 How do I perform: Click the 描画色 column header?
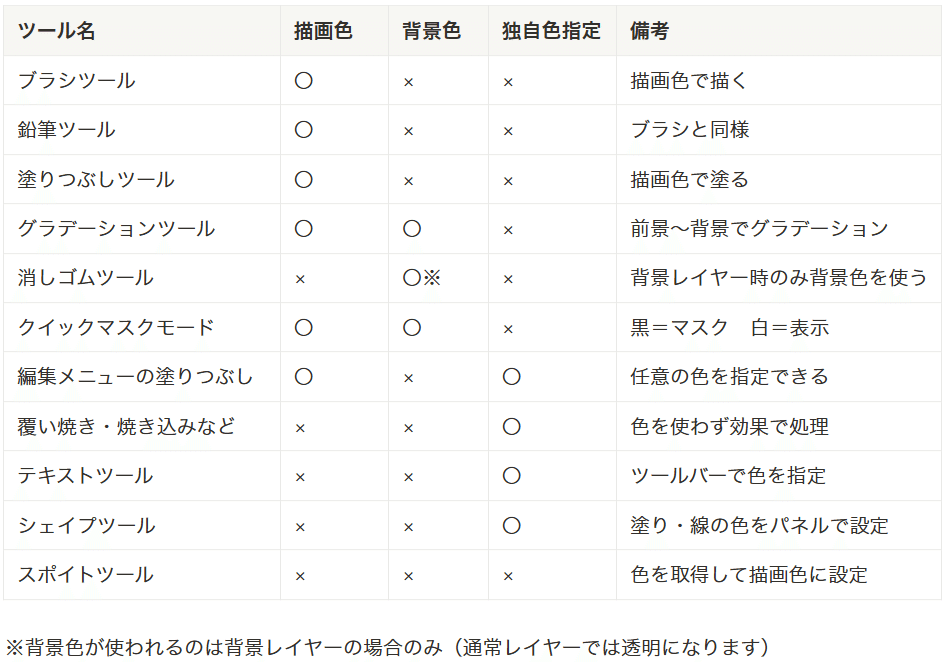(x=323, y=30)
